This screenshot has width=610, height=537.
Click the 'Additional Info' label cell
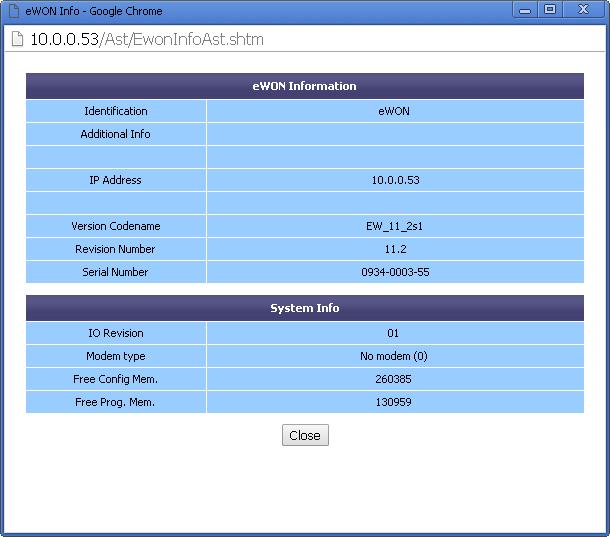click(x=116, y=134)
